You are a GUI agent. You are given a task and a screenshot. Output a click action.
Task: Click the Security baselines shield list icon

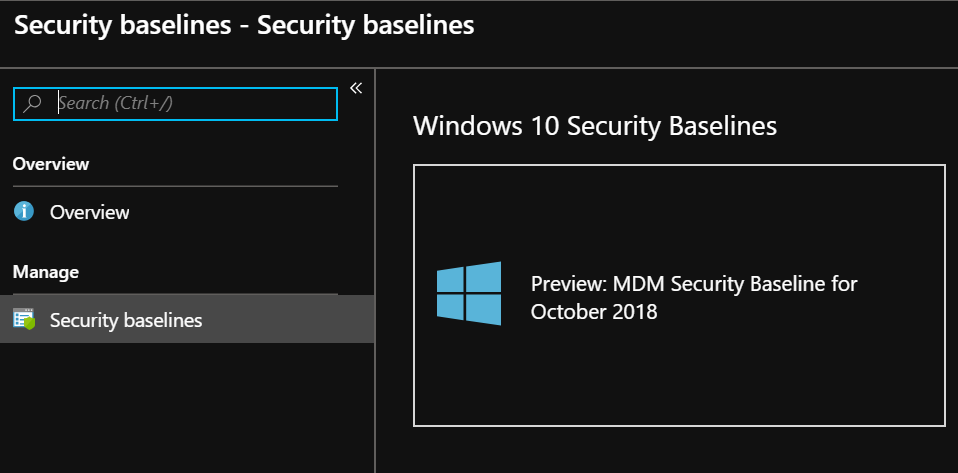click(x=24, y=320)
